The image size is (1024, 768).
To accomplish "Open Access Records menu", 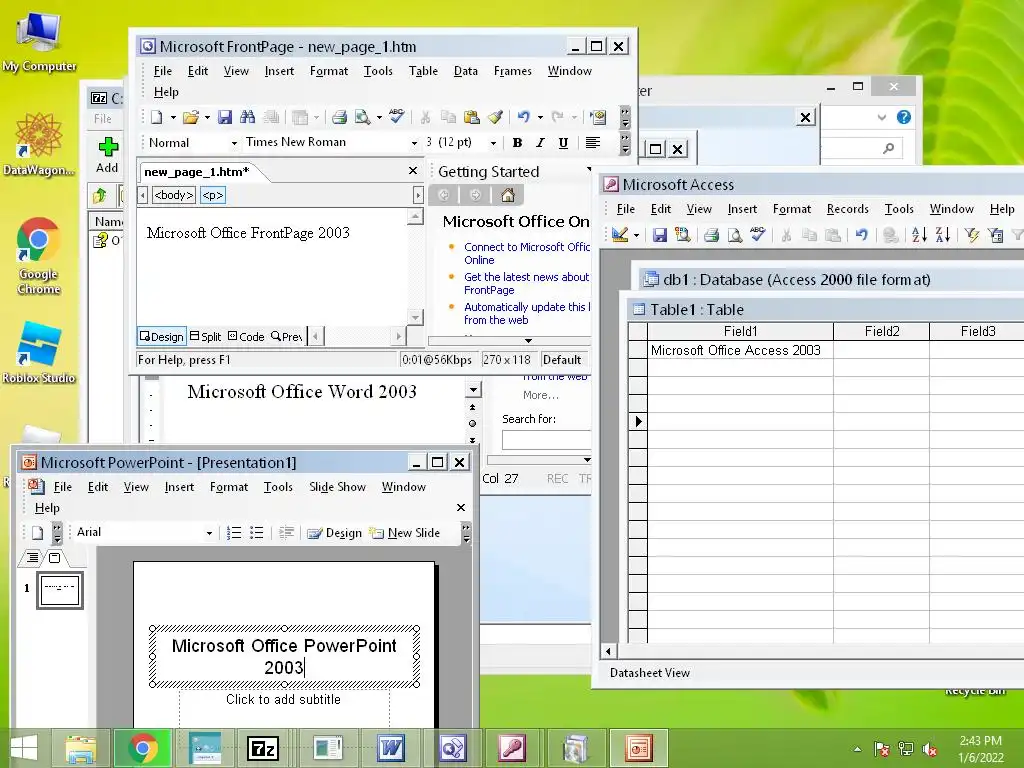I will coord(847,209).
